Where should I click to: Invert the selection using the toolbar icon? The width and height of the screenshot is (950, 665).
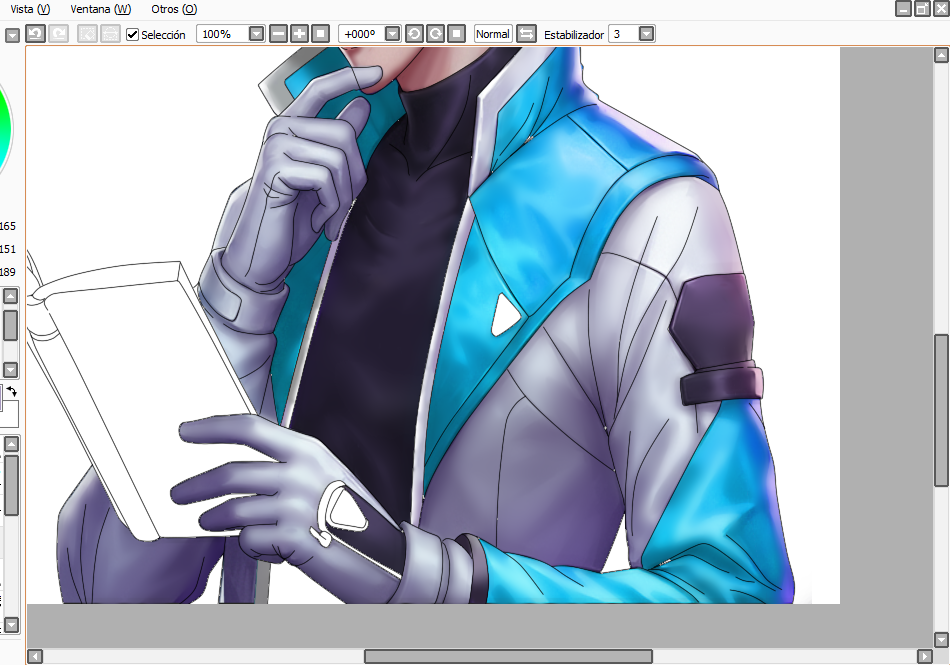coord(110,34)
